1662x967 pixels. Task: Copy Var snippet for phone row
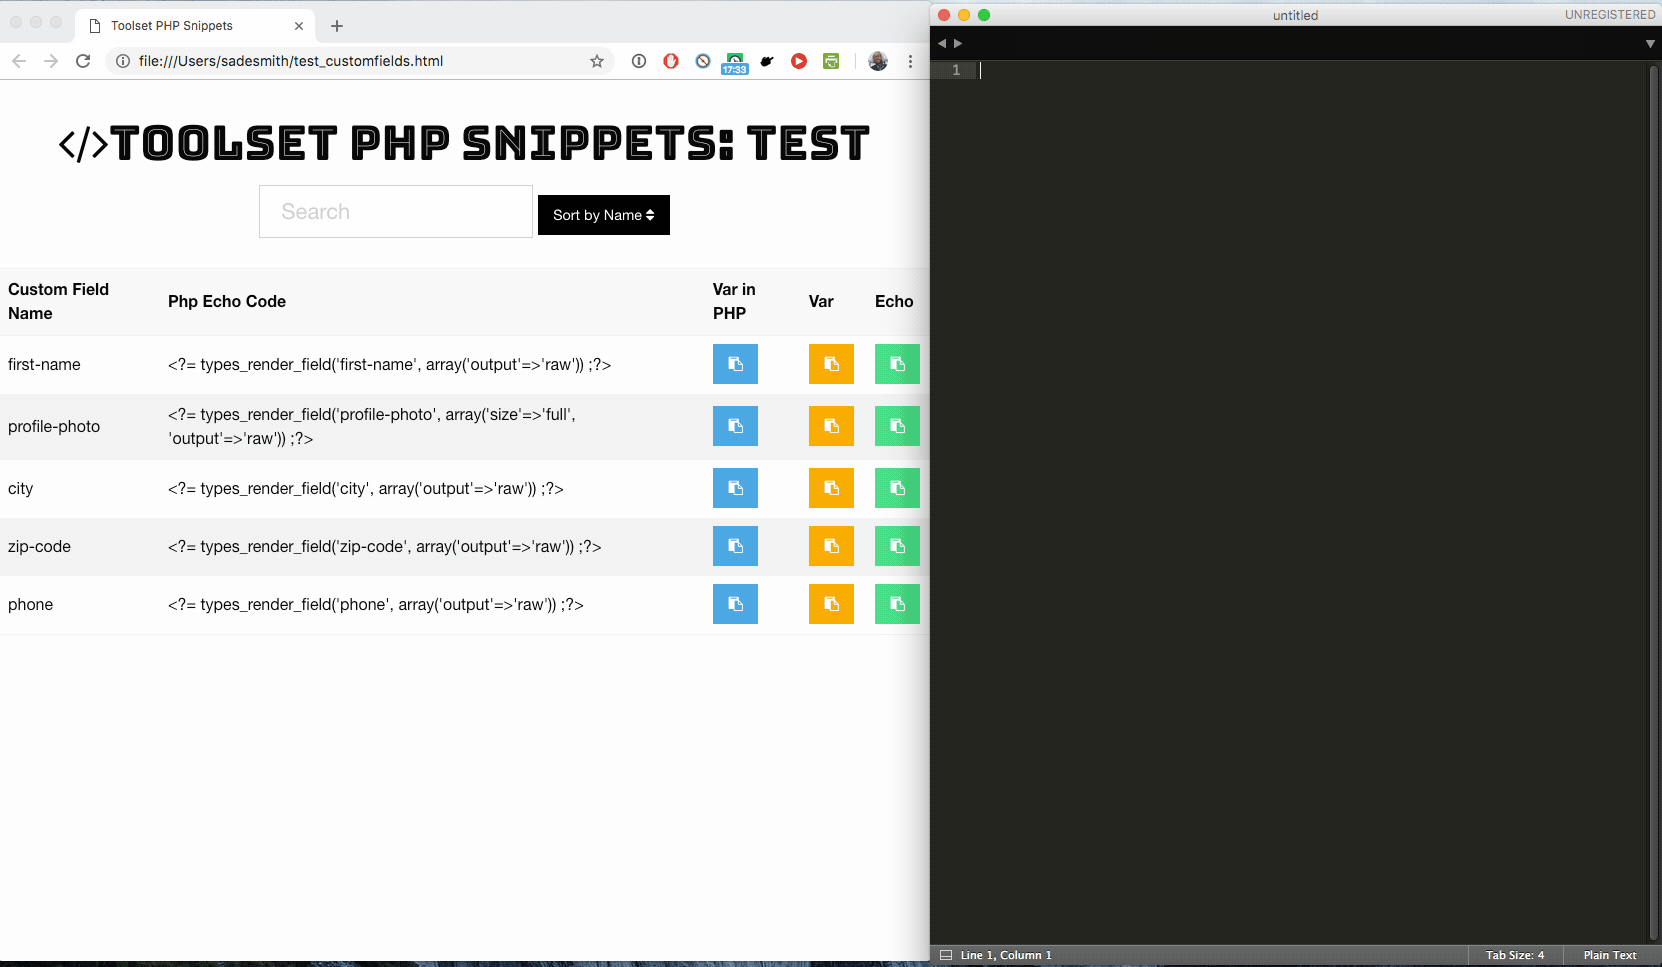click(831, 604)
